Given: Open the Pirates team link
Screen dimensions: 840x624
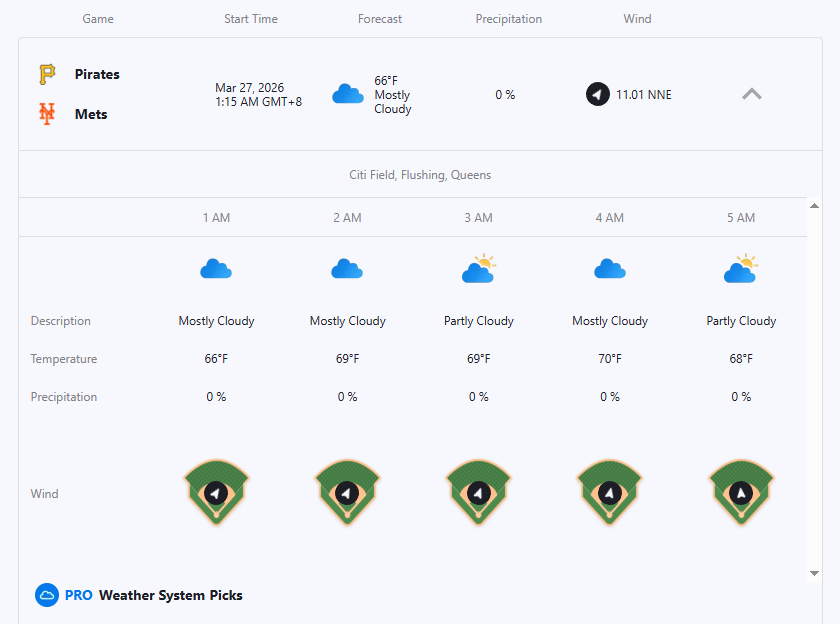Looking at the screenshot, I should click(97, 74).
